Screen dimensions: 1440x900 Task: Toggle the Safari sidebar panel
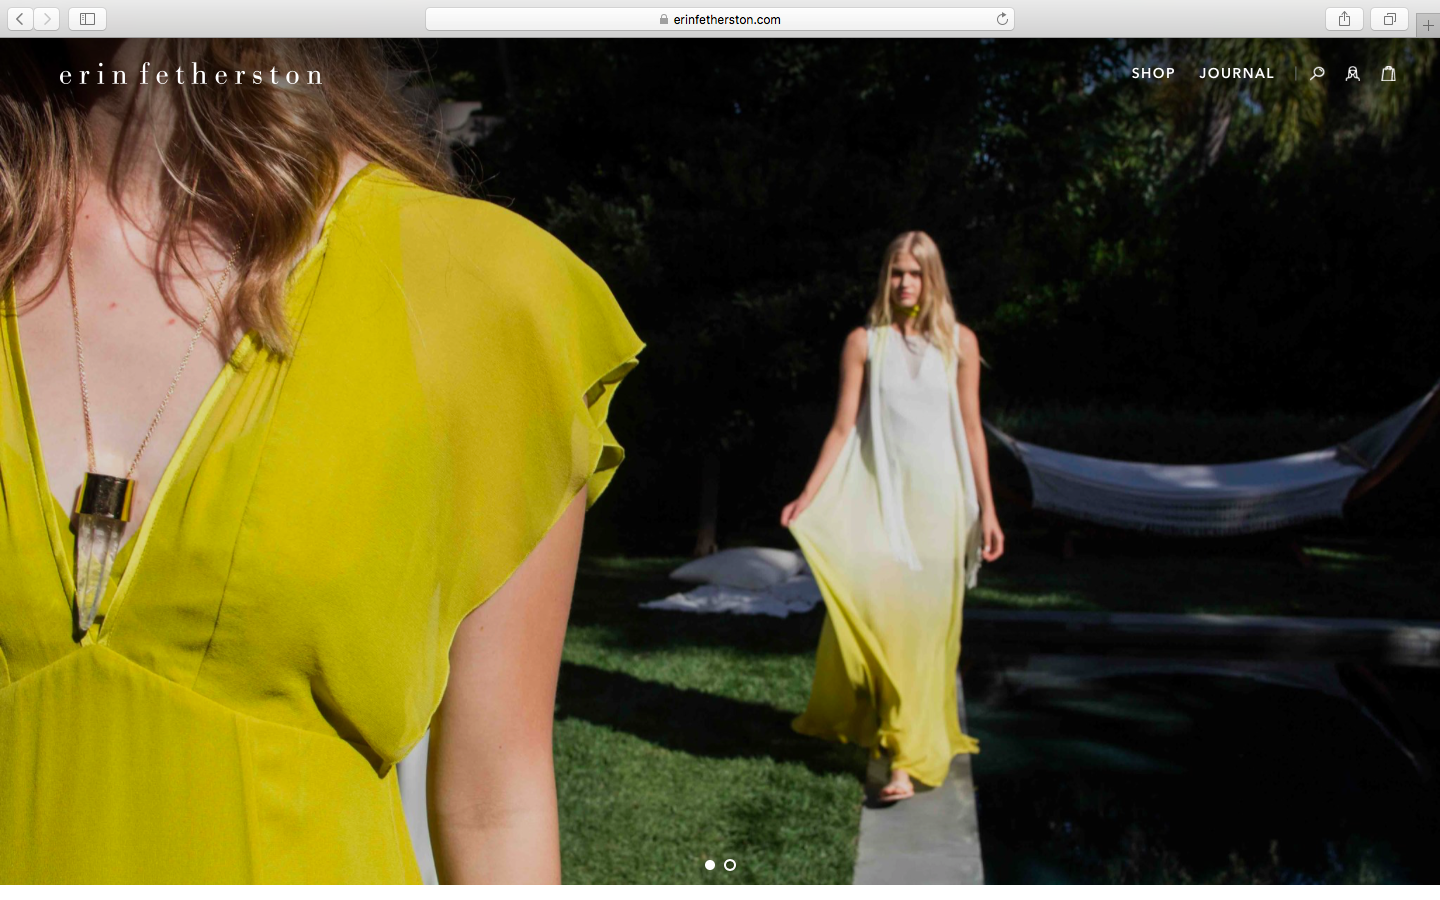tap(87, 19)
